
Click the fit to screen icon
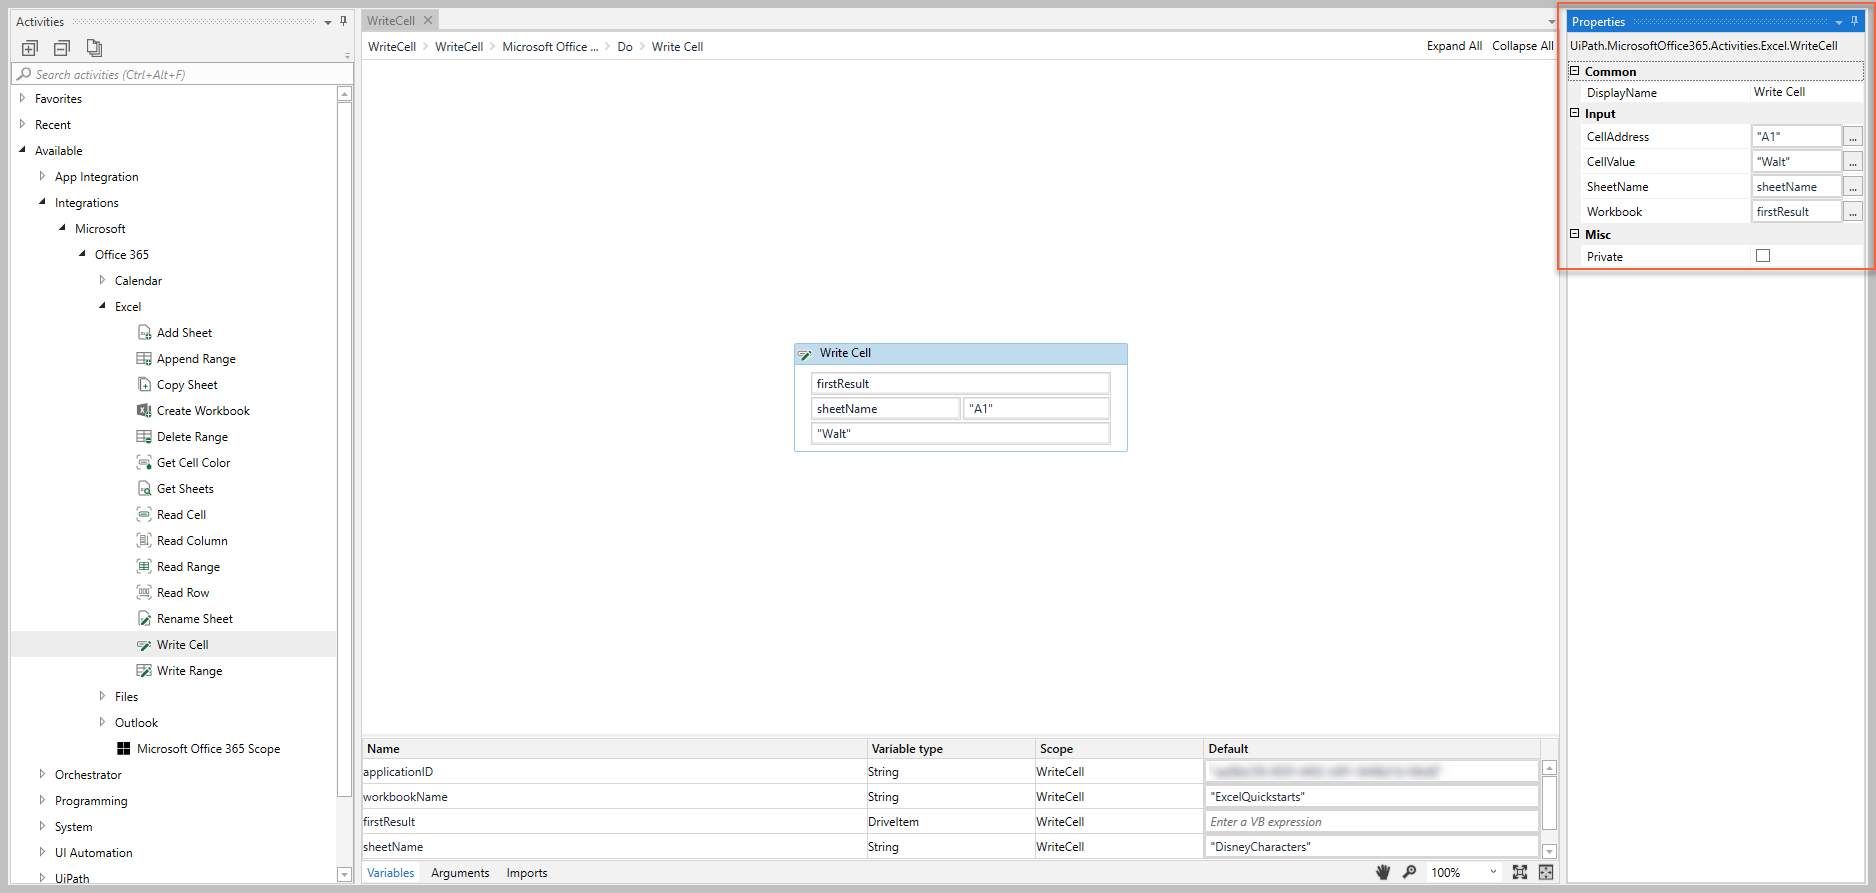(x=1520, y=872)
